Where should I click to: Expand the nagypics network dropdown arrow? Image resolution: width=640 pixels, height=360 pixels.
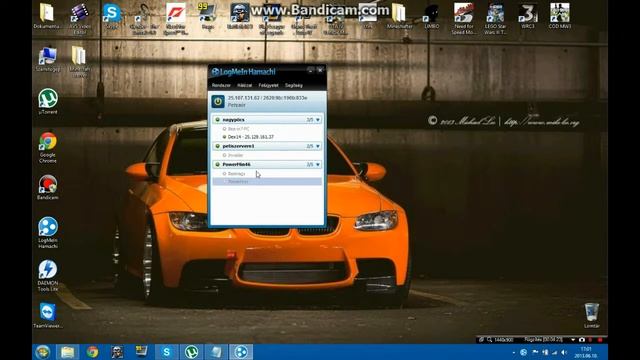(318, 120)
